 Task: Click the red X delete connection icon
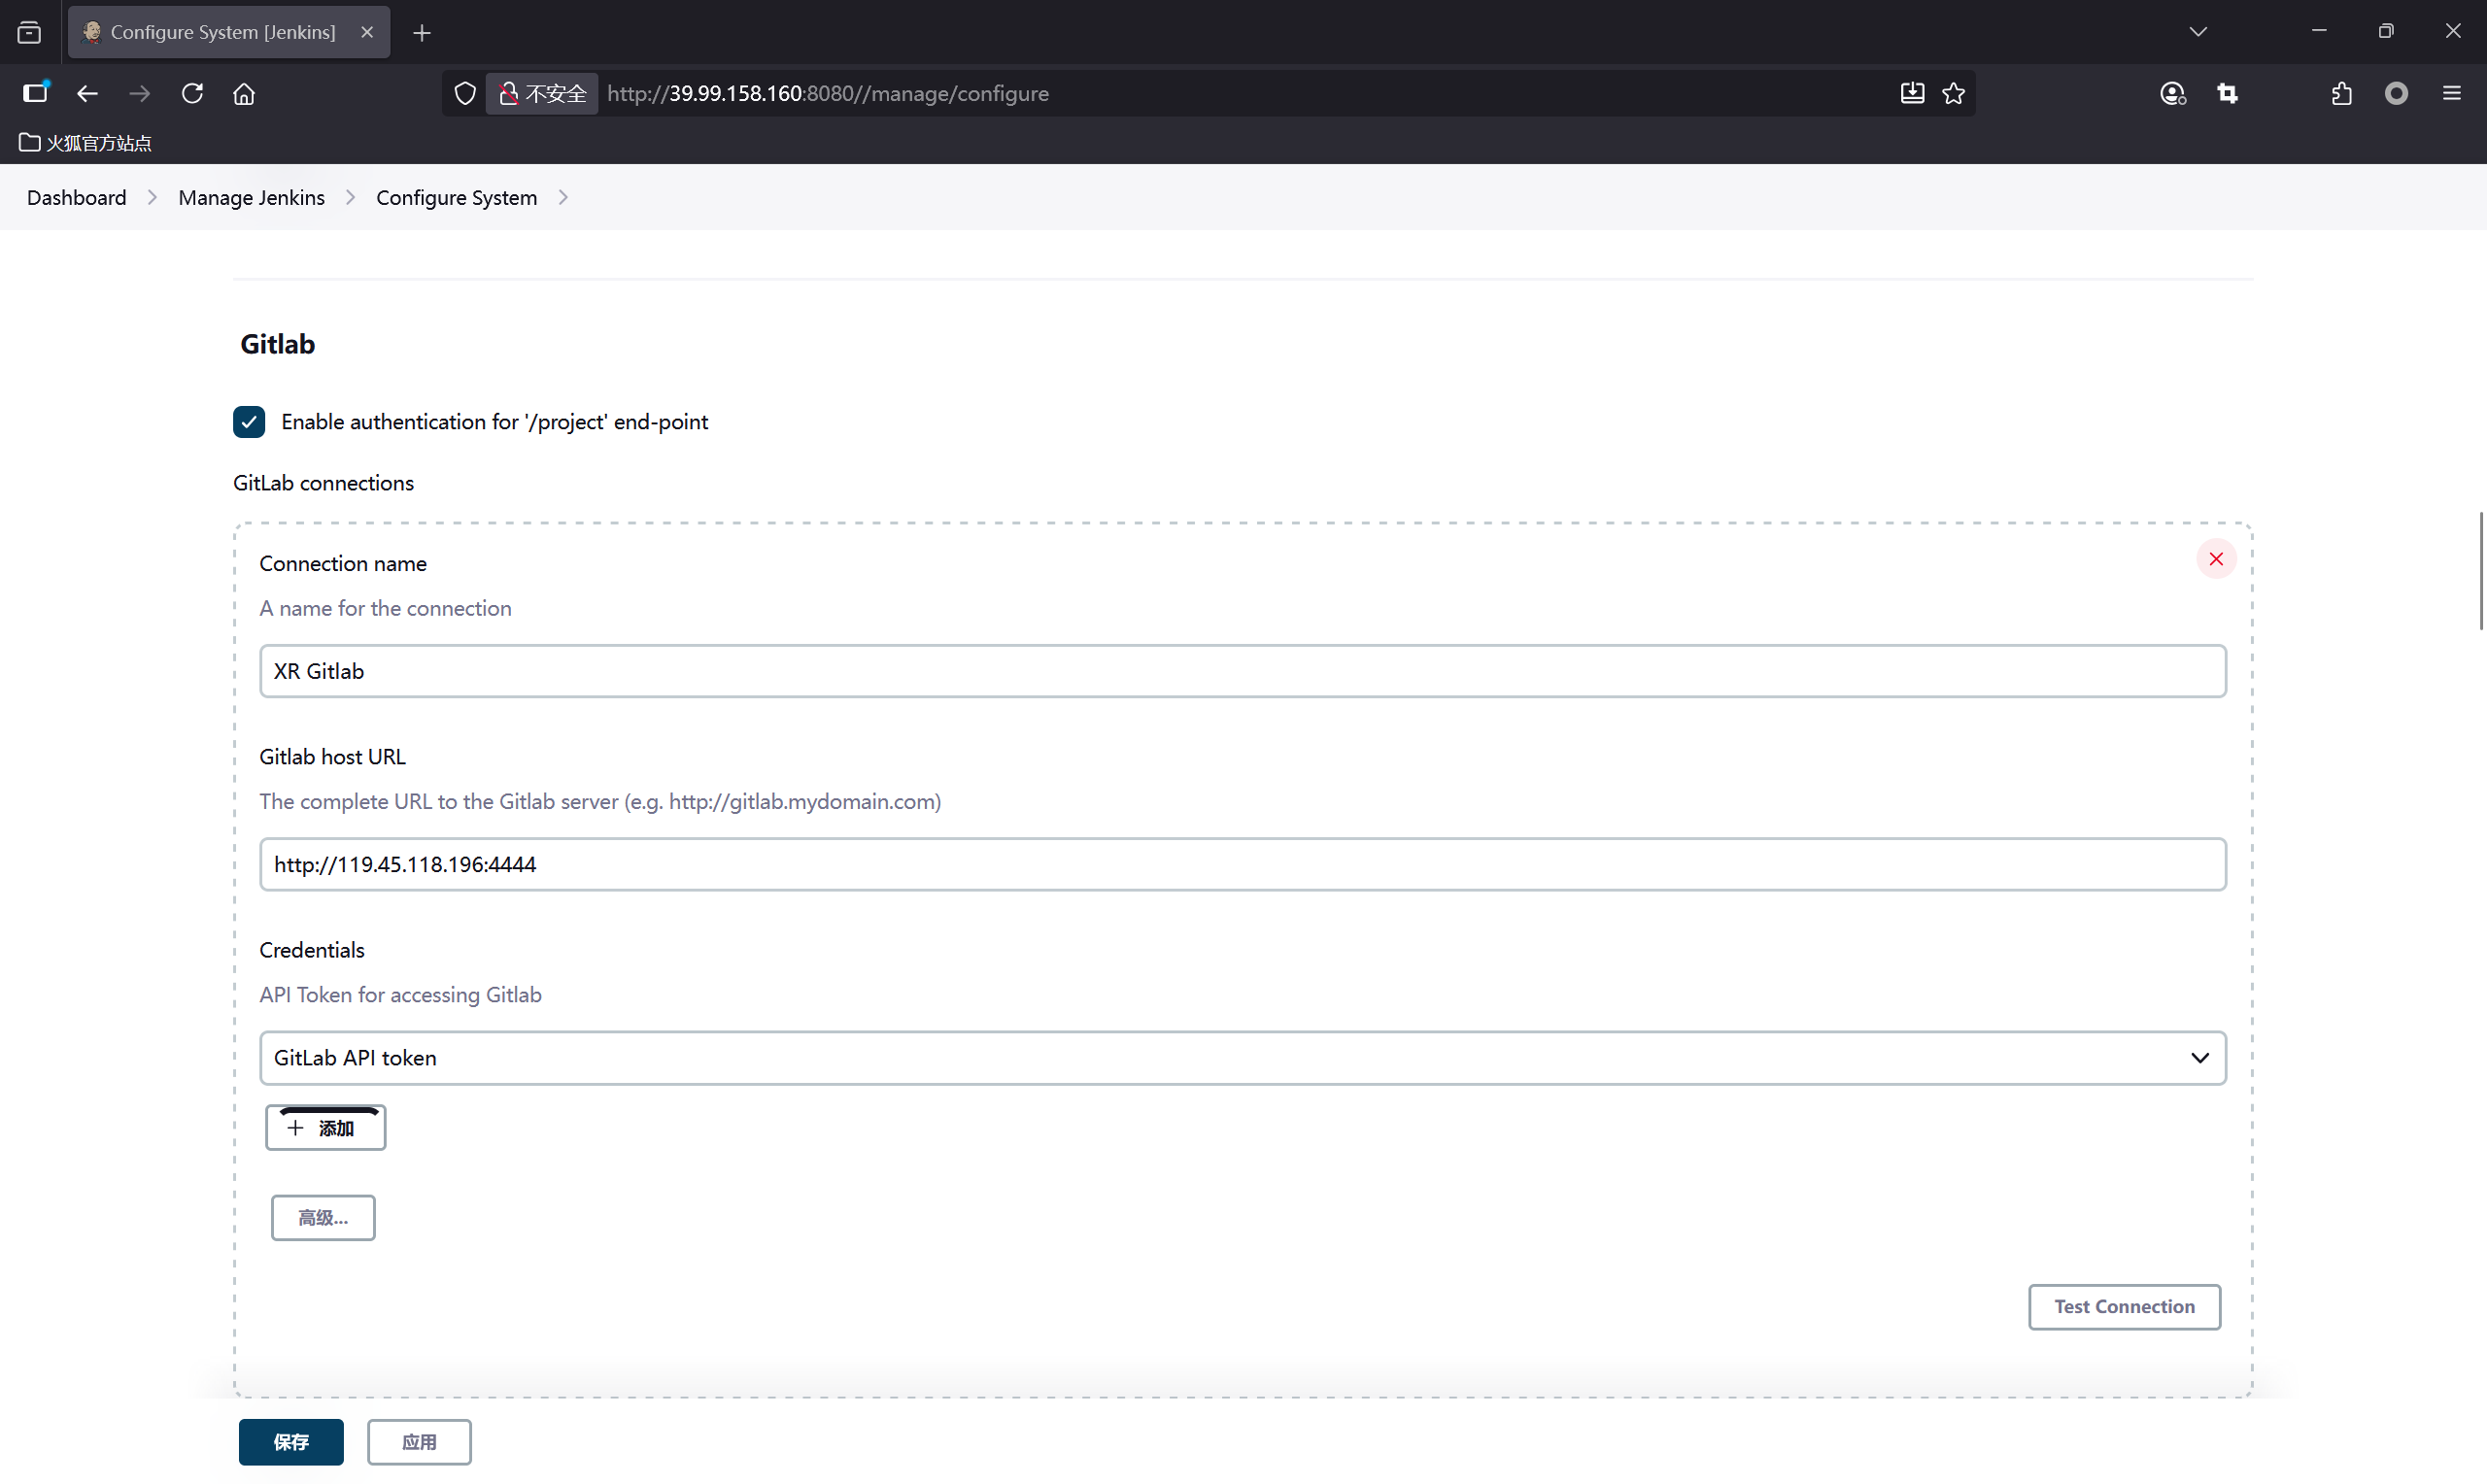(2215, 559)
